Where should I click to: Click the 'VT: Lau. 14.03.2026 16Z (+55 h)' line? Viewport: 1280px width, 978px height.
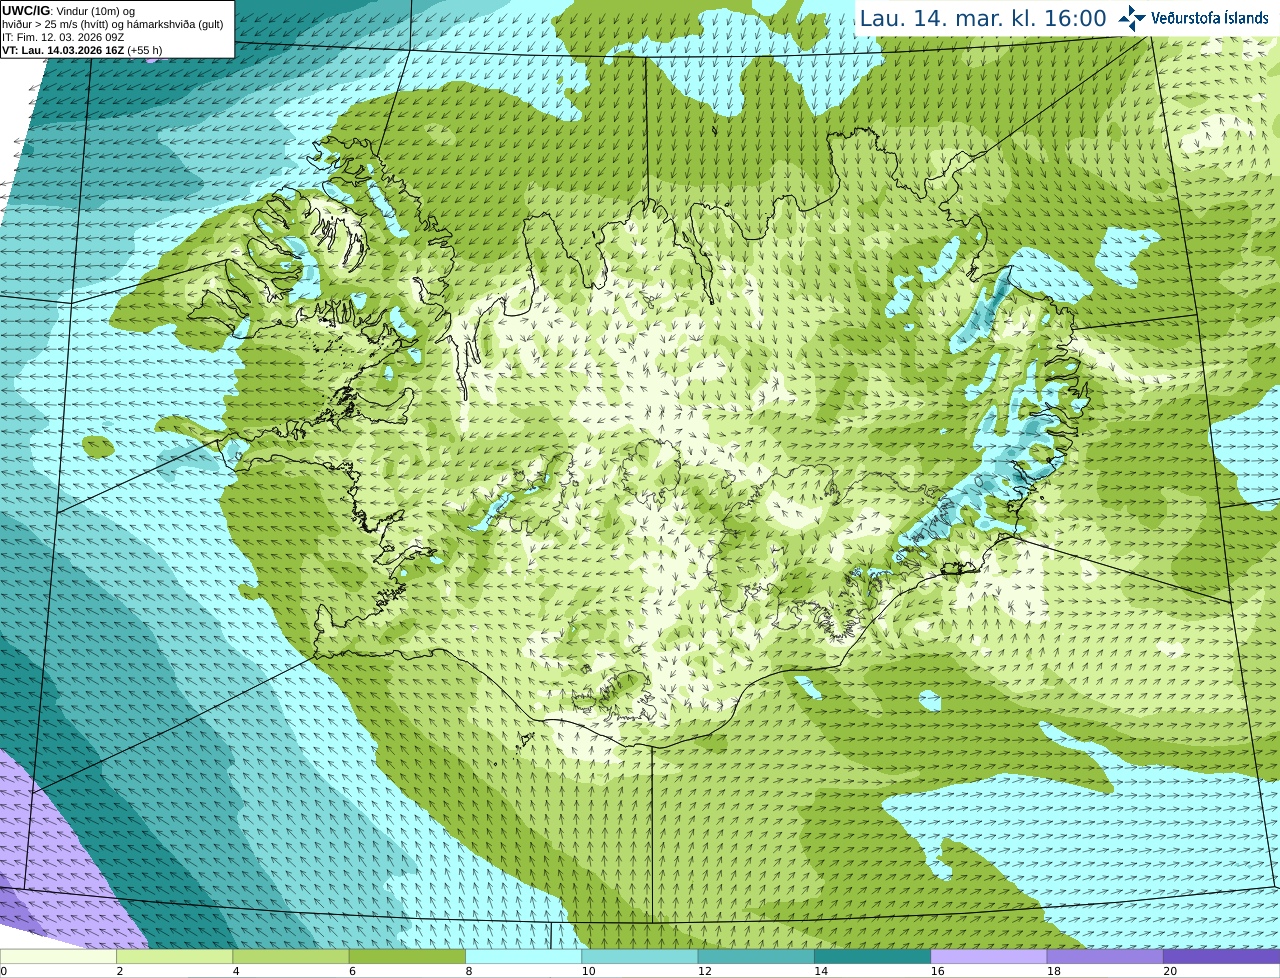(x=82, y=50)
